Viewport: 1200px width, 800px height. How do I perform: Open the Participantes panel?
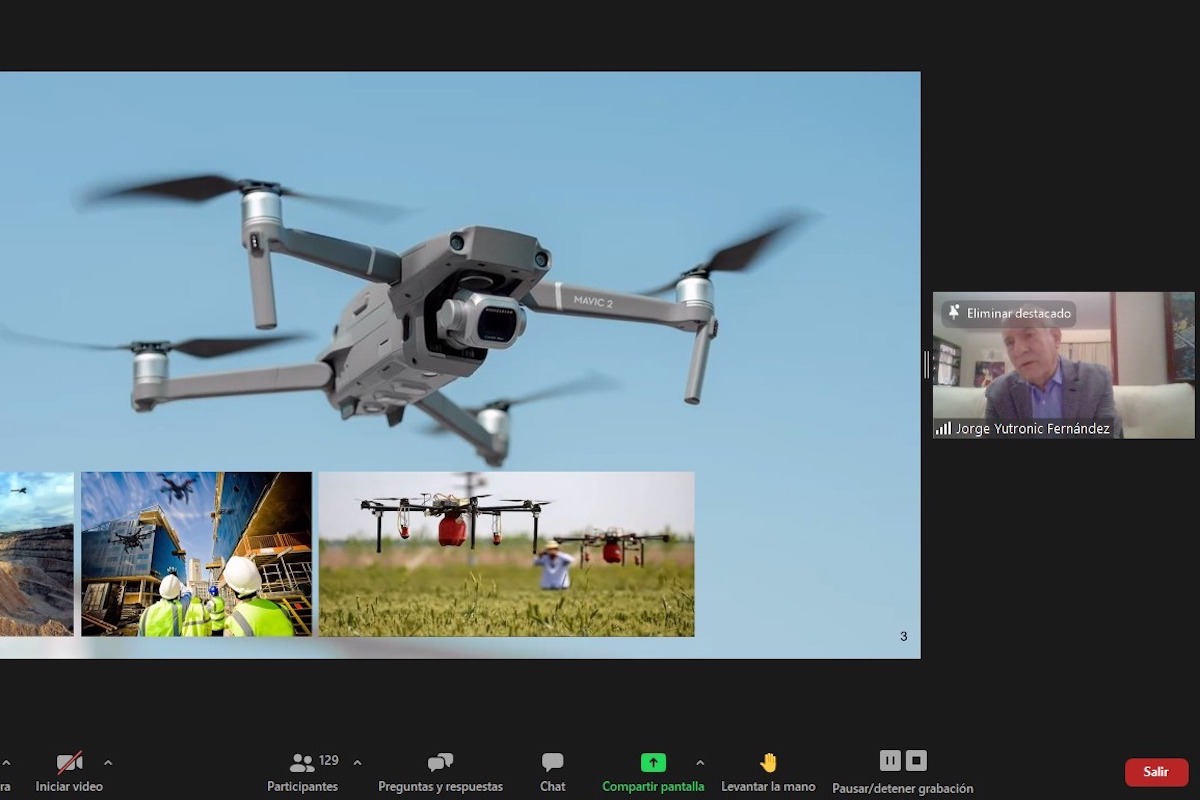coord(302,771)
